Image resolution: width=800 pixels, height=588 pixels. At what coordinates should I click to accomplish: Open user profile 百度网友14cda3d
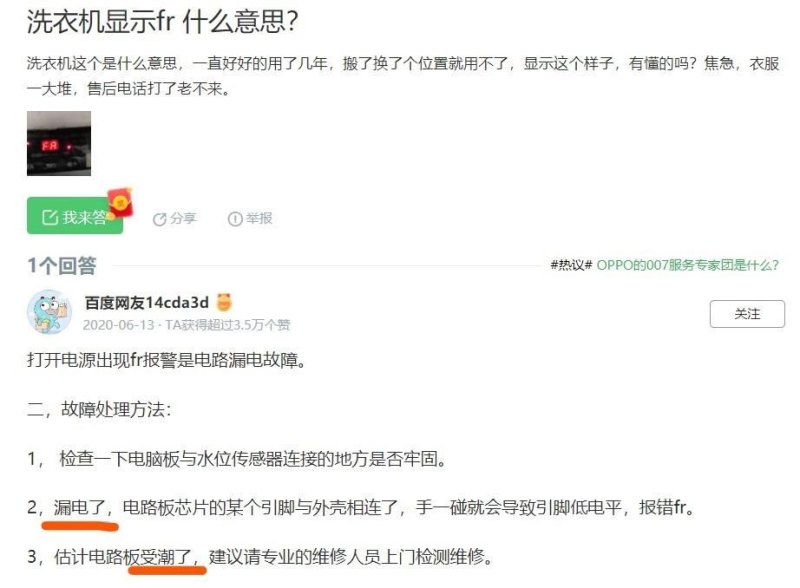[147, 303]
